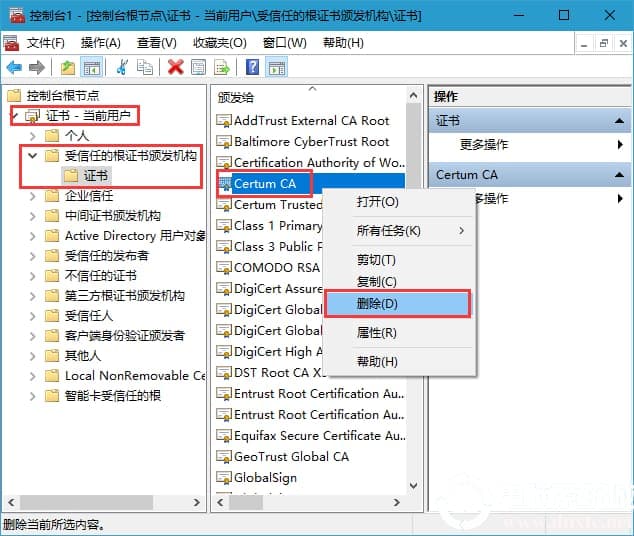The width and height of the screenshot is (634, 536).
Task: Choose 帮助(H) in the context menu
Action: pyautogui.click(x=399, y=361)
